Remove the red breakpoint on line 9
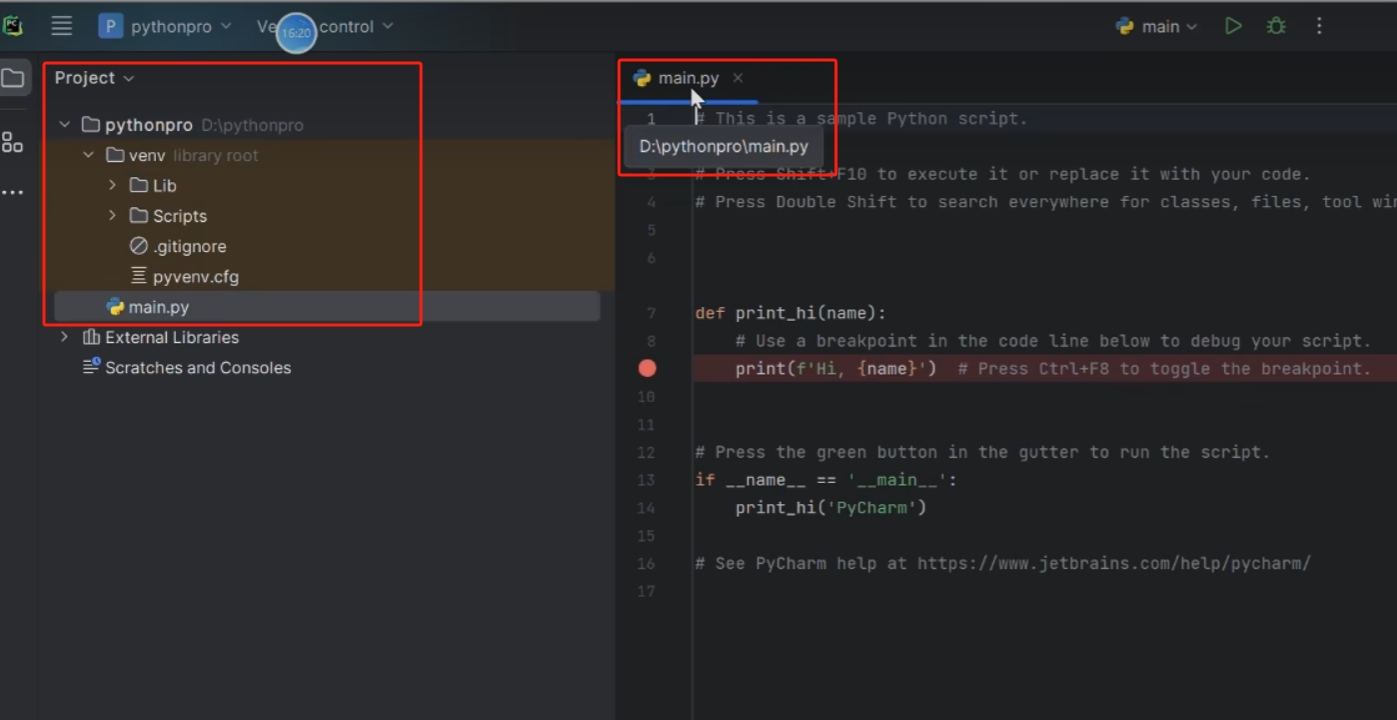 click(x=647, y=369)
